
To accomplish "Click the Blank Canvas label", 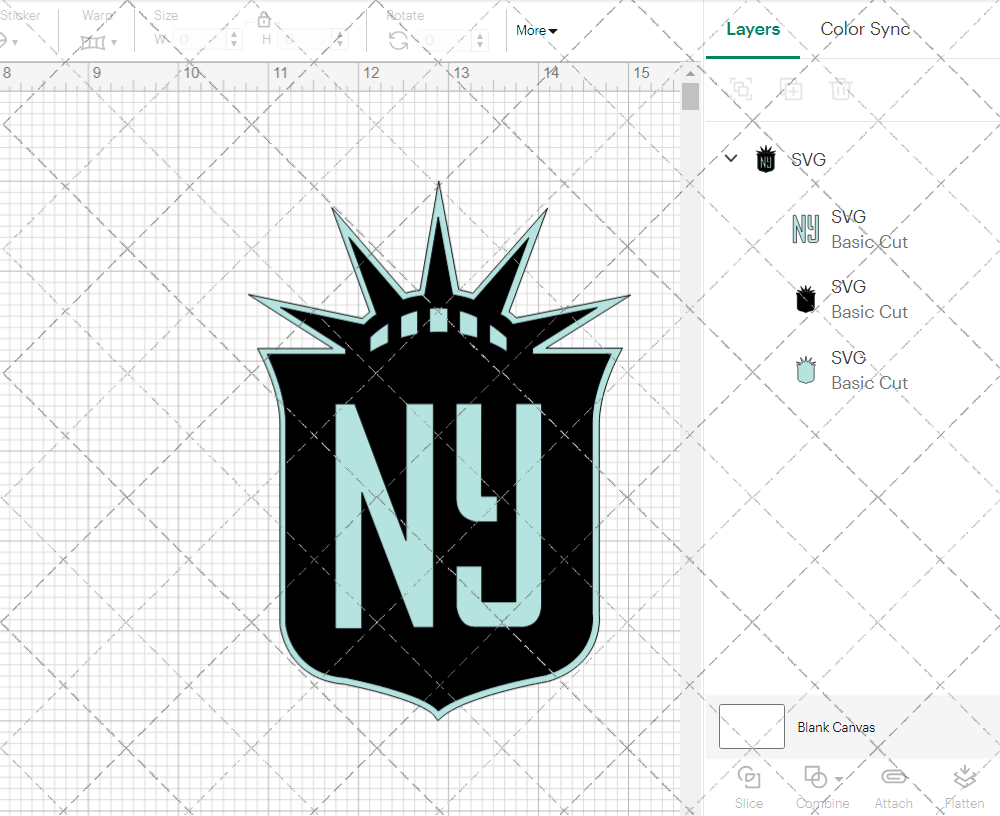I will click(835, 727).
